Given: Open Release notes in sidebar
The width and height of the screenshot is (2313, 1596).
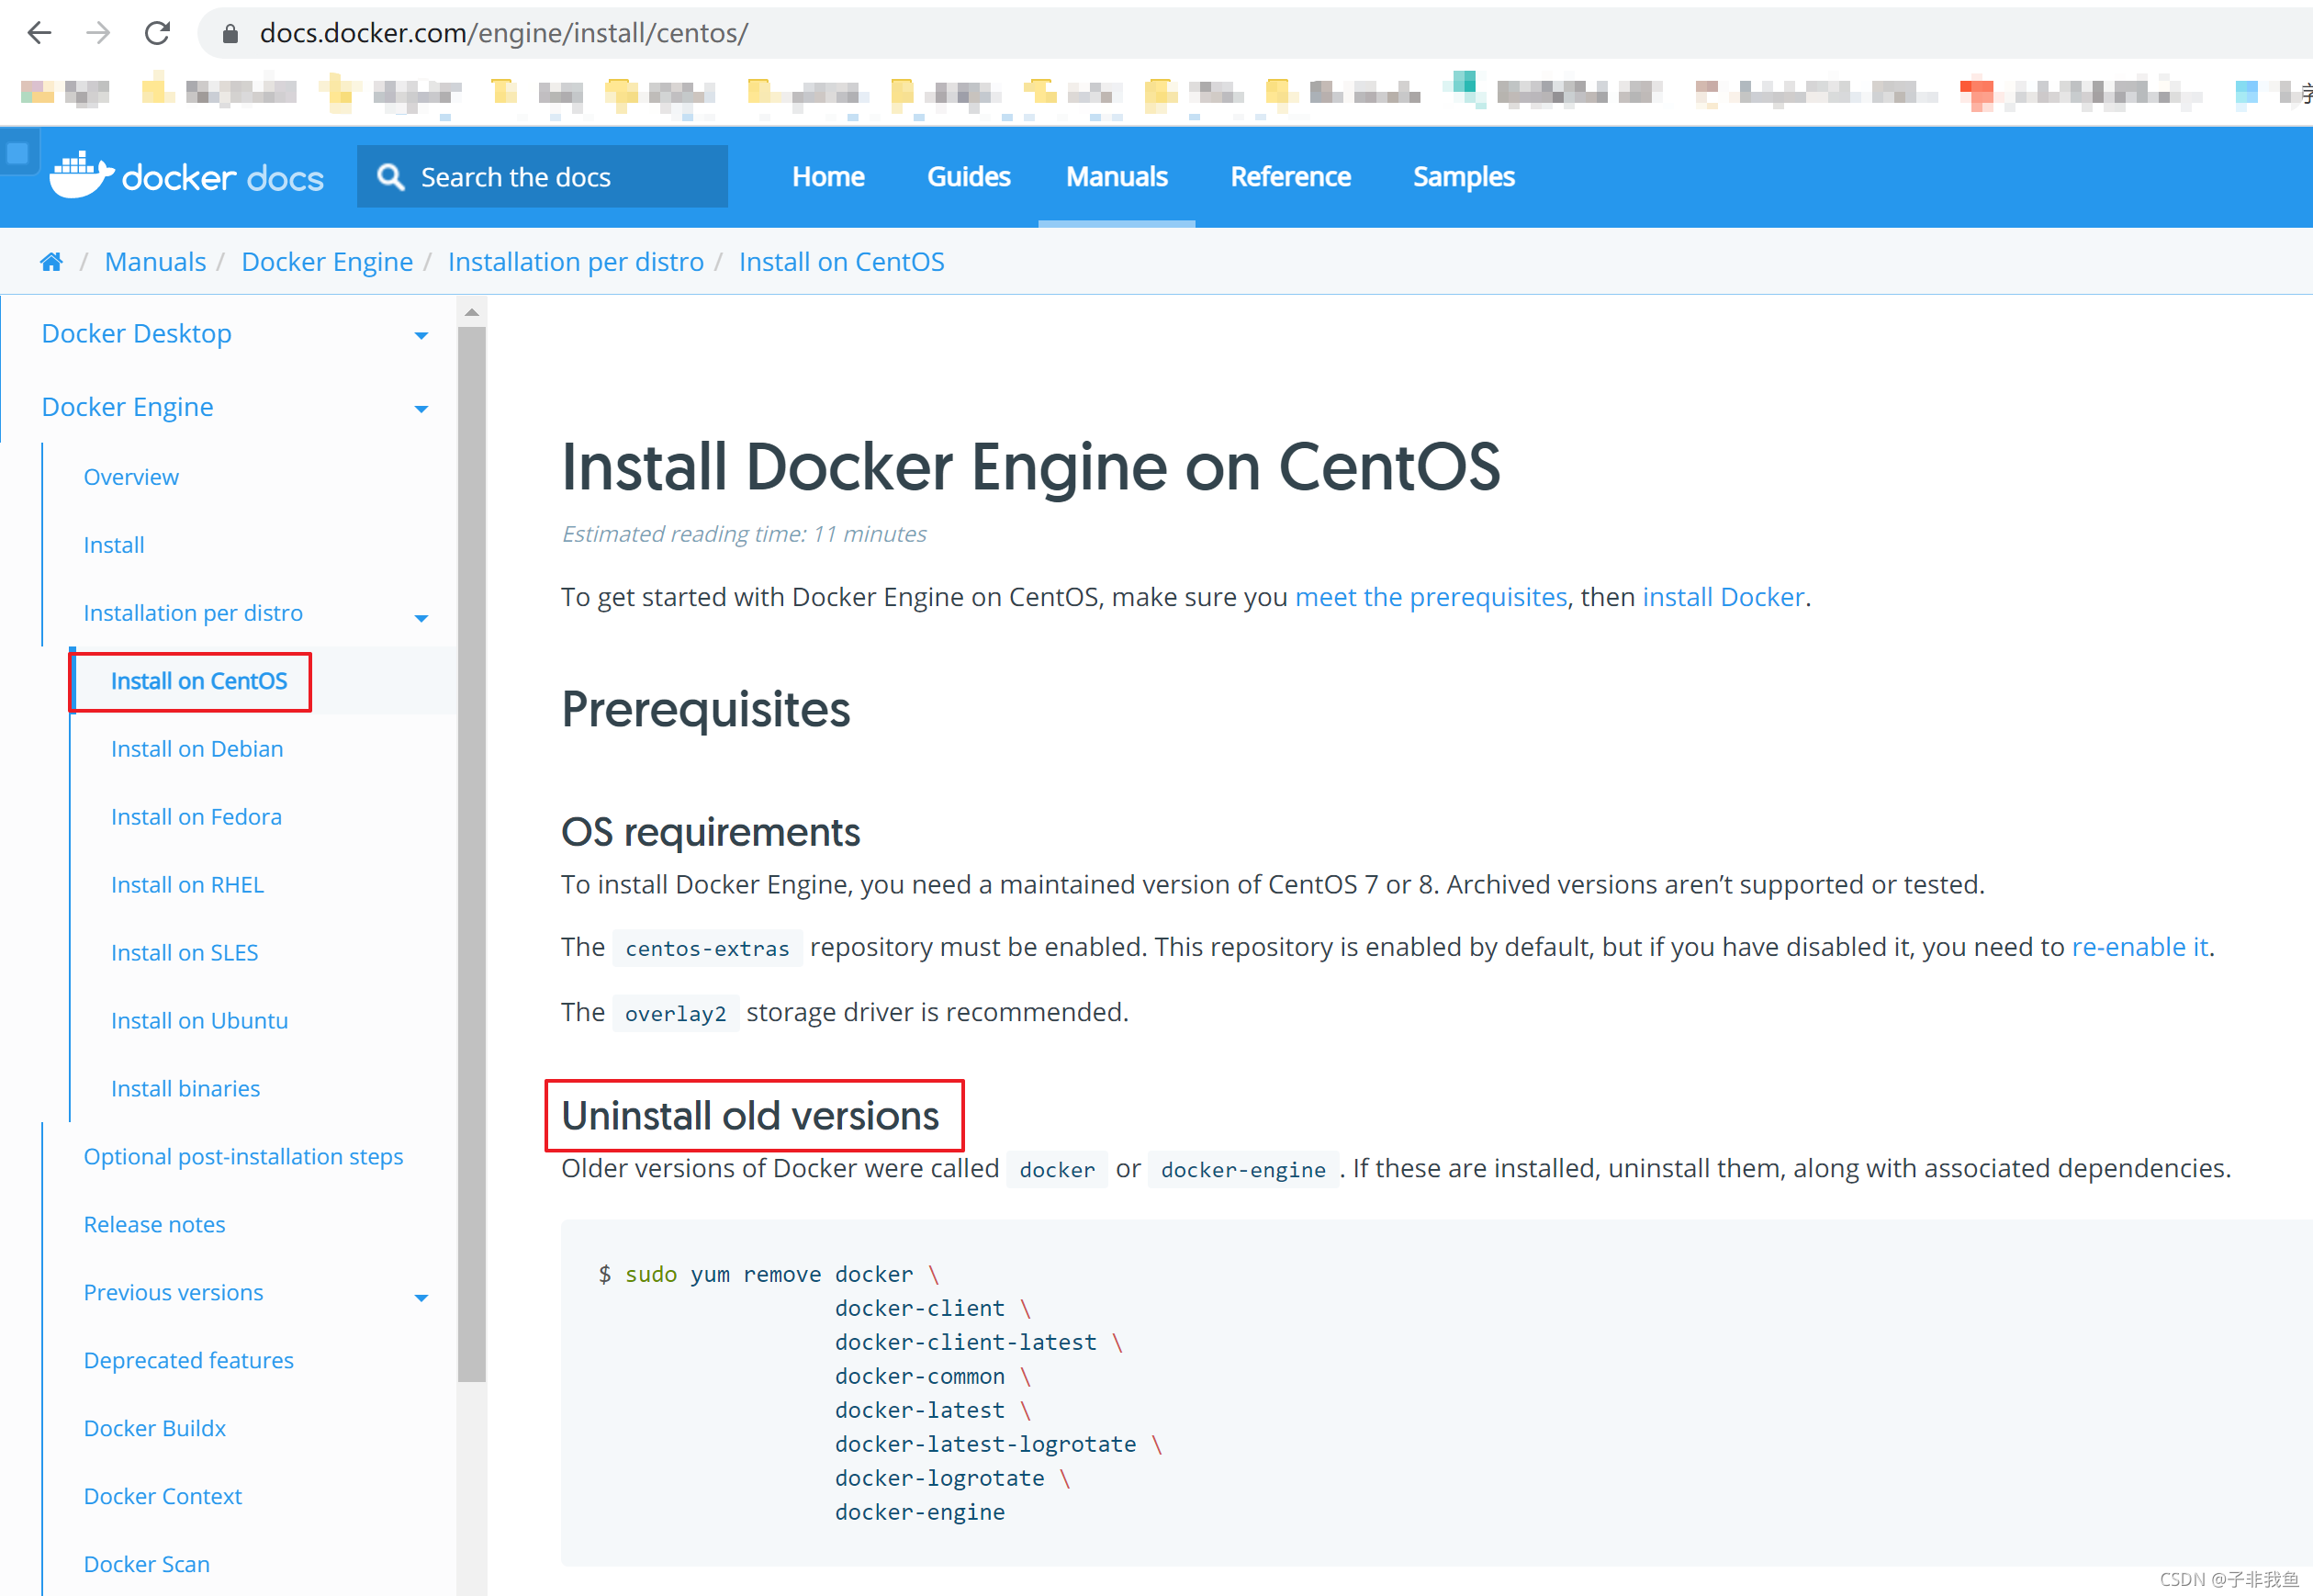Looking at the screenshot, I should tap(154, 1225).
